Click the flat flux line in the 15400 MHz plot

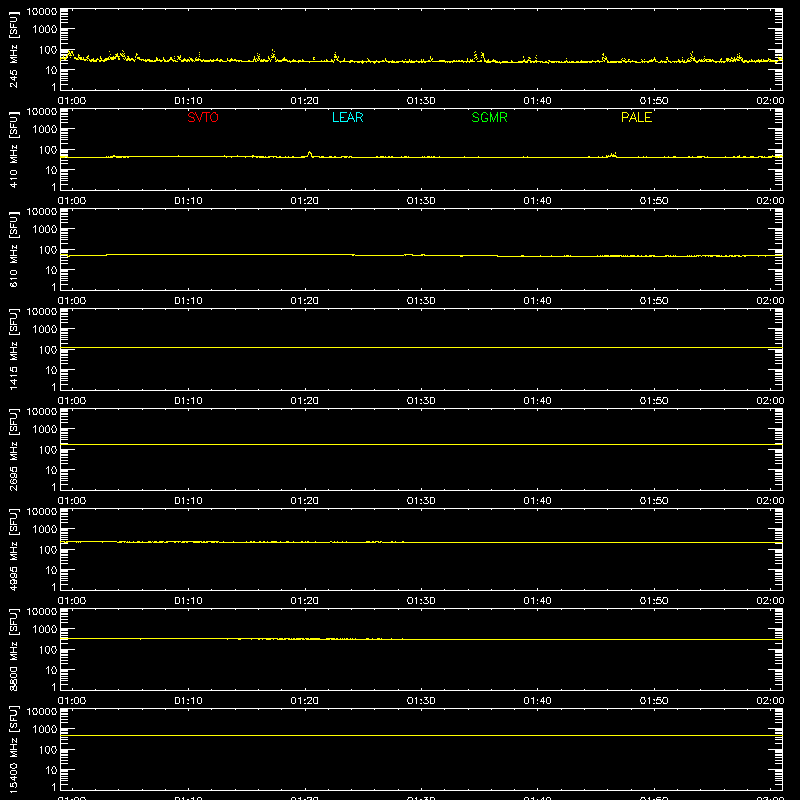coord(421,735)
